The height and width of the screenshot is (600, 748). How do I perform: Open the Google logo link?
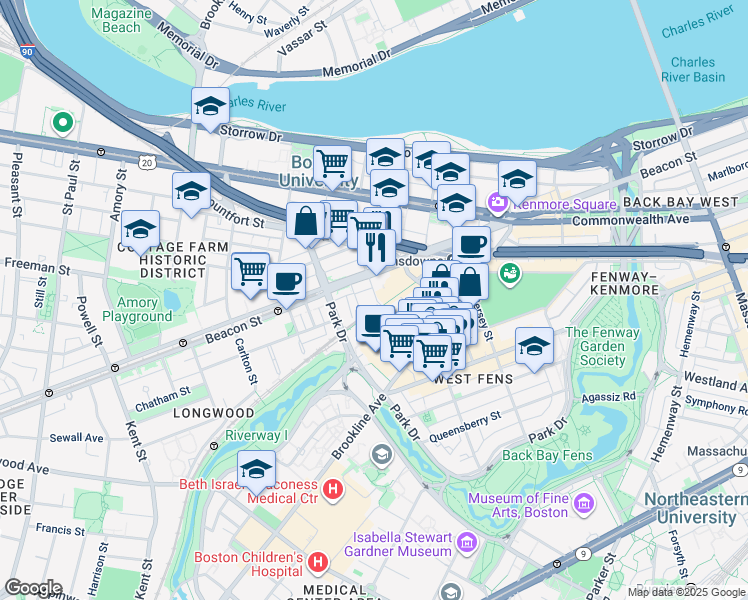pos(33,588)
